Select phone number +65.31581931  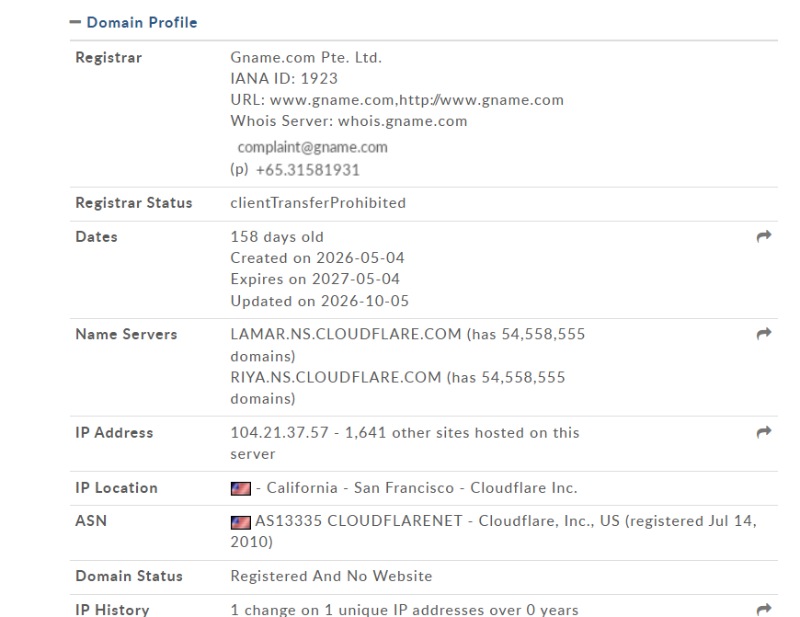(308, 170)
